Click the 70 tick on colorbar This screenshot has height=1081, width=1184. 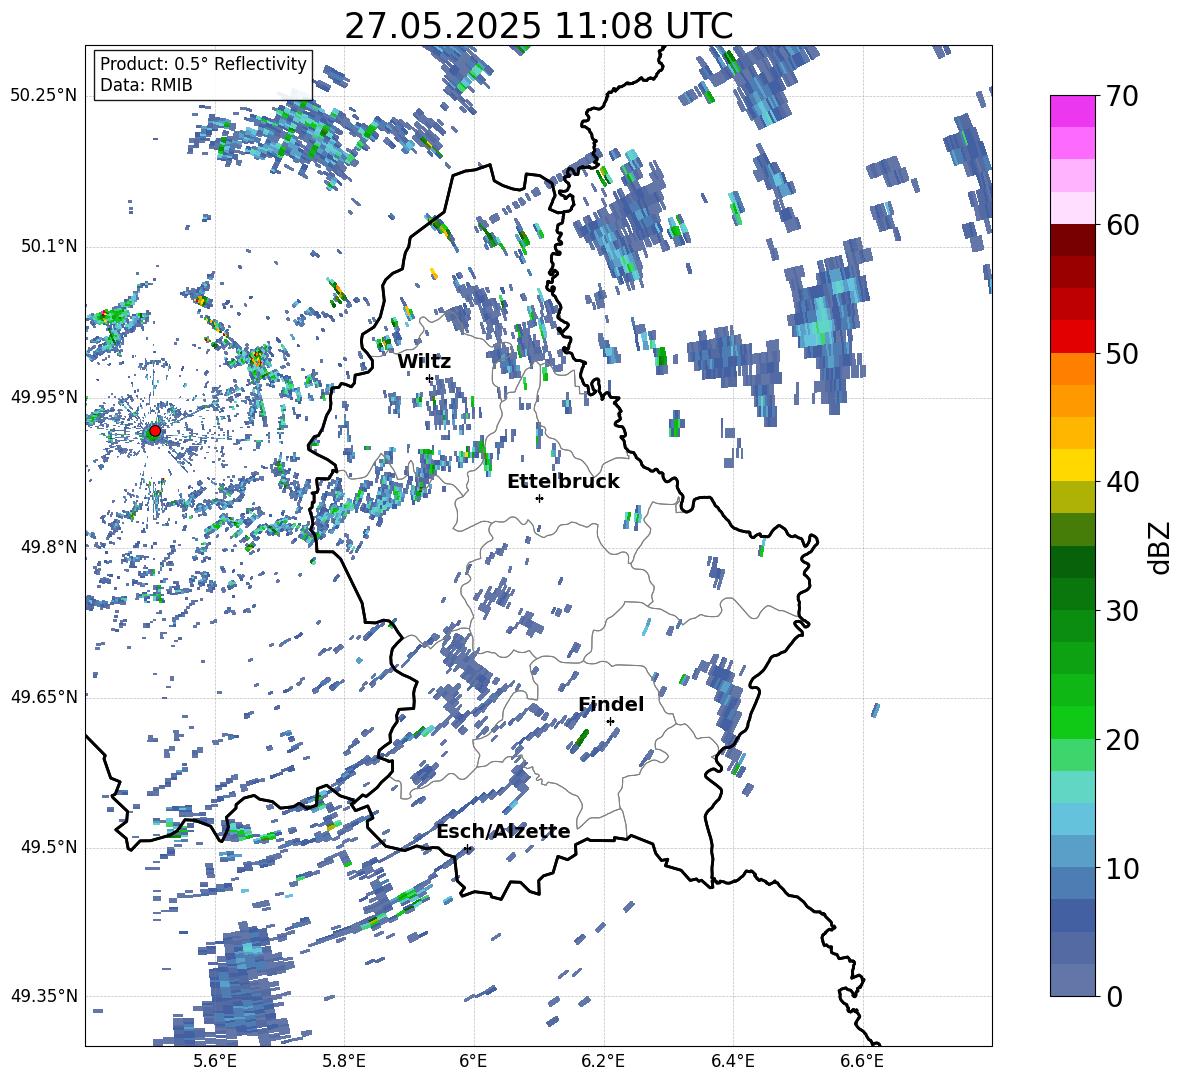[x=1121, y=96]
